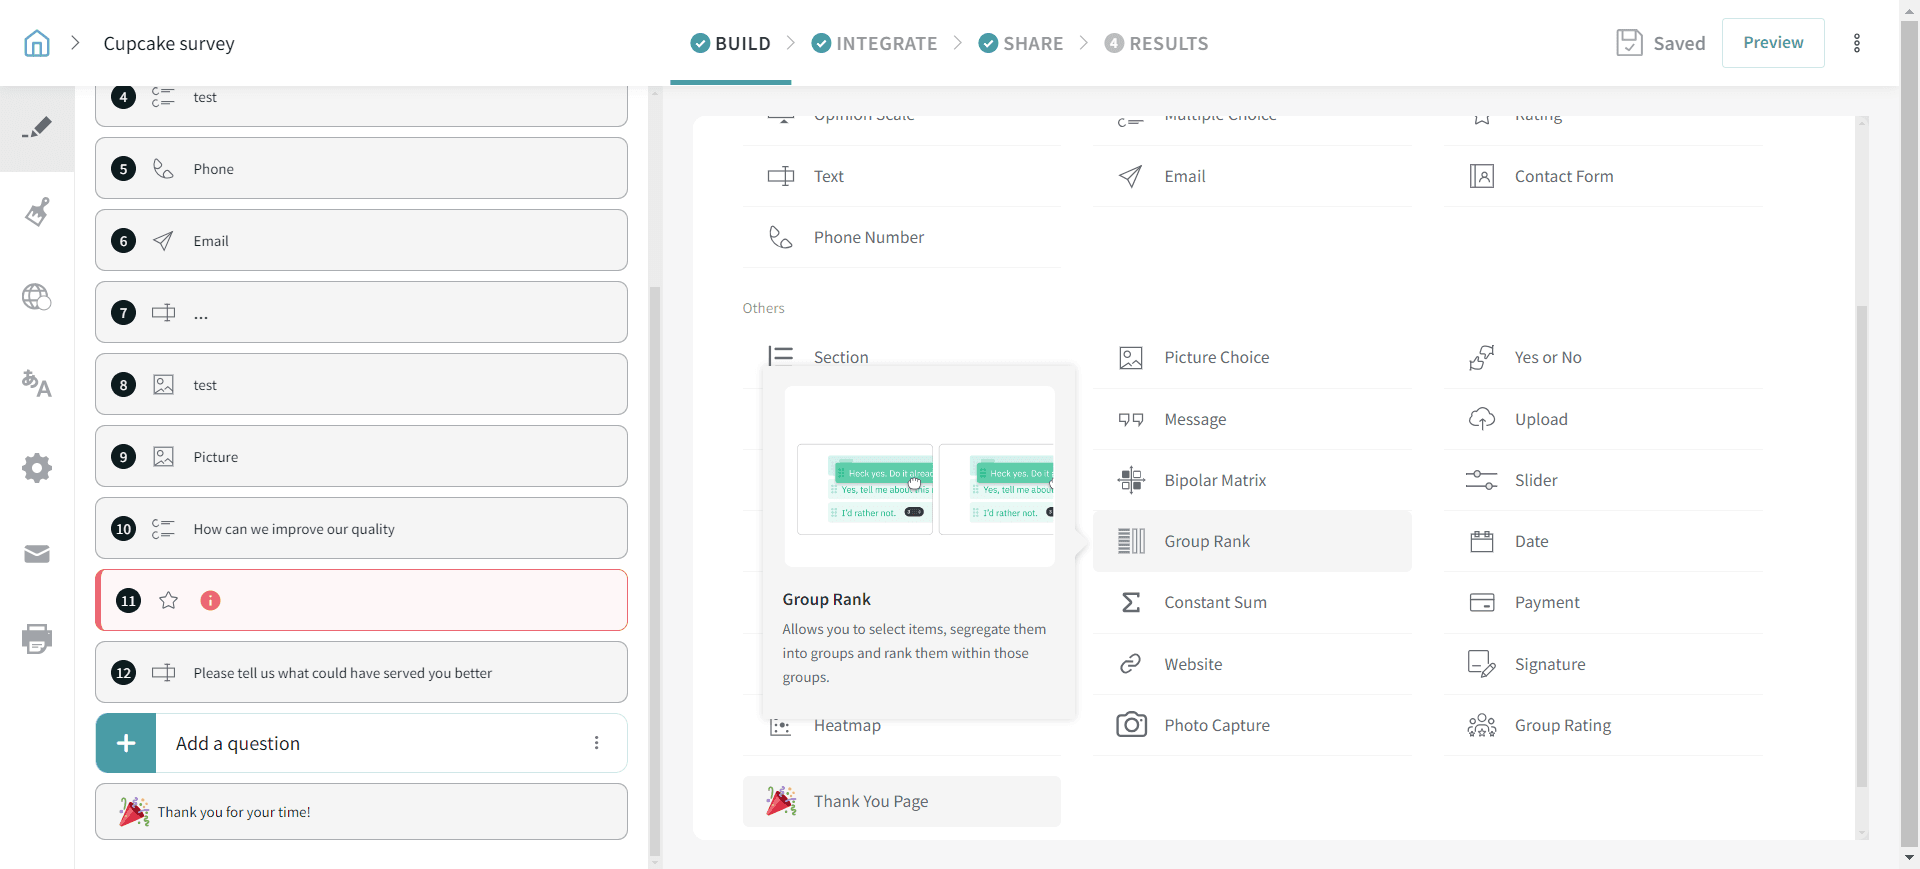
Task: Open the email envelope sidebar icon
Action: coord(37,554)
